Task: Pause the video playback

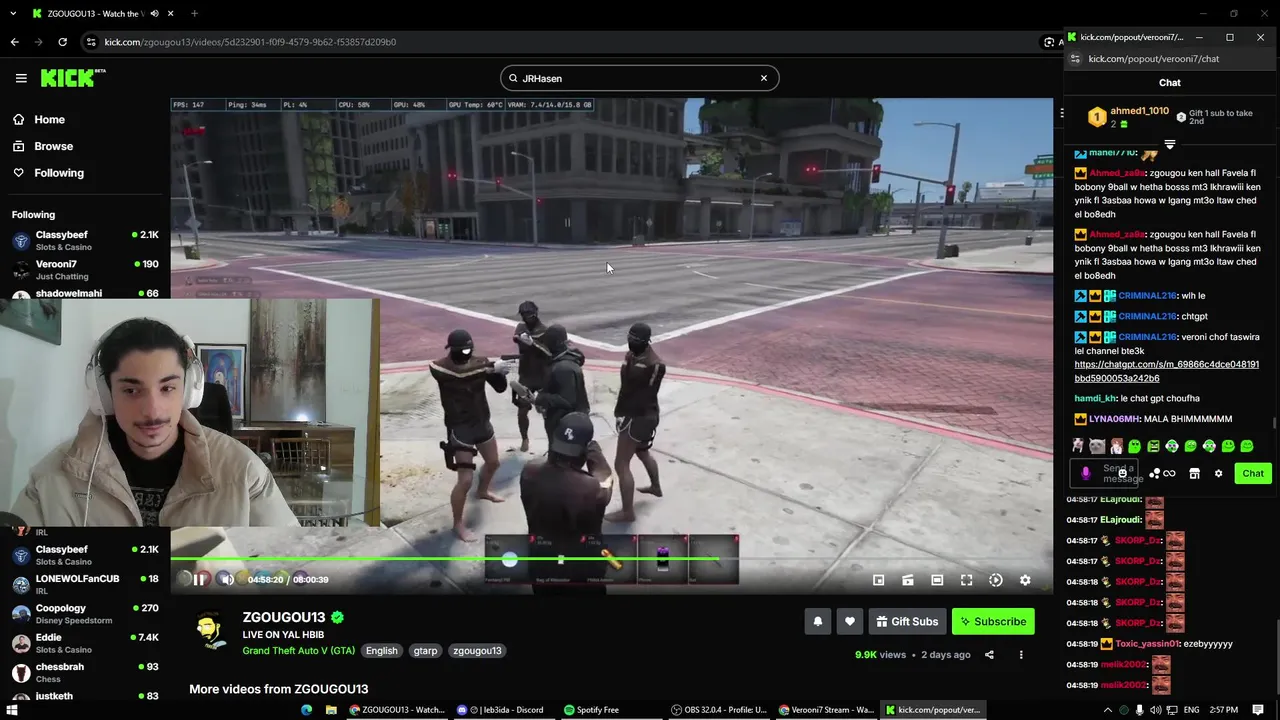Action: coord(199,580)
